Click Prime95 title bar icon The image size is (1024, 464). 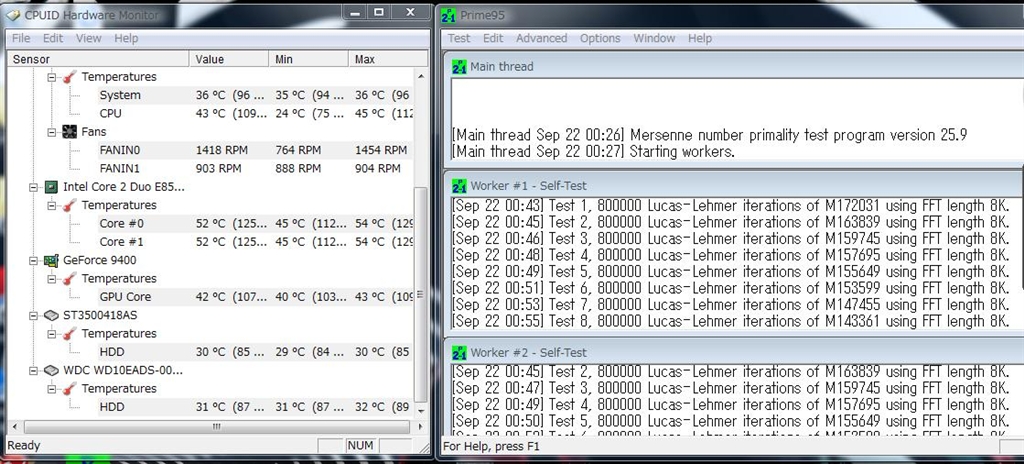coord(449,14)
